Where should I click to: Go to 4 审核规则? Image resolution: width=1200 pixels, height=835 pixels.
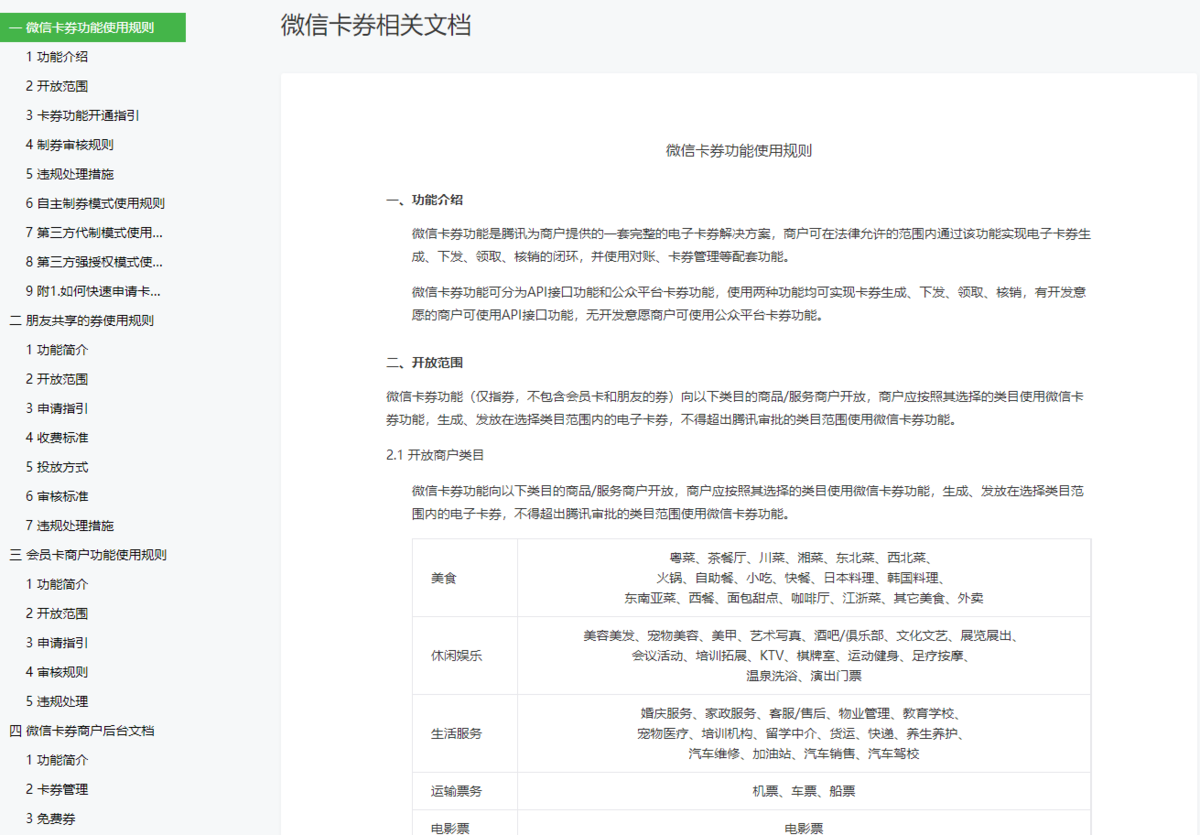click(57, 672)
